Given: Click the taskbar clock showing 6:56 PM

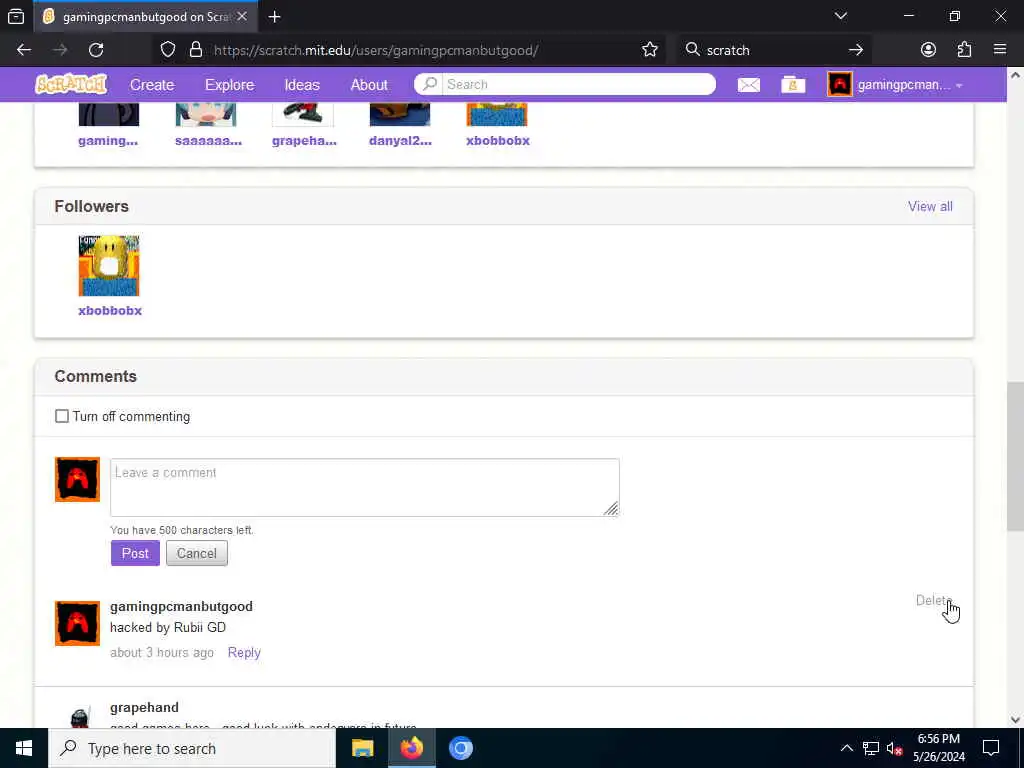Looking at the screenshot, I should (x=938, y=748).
